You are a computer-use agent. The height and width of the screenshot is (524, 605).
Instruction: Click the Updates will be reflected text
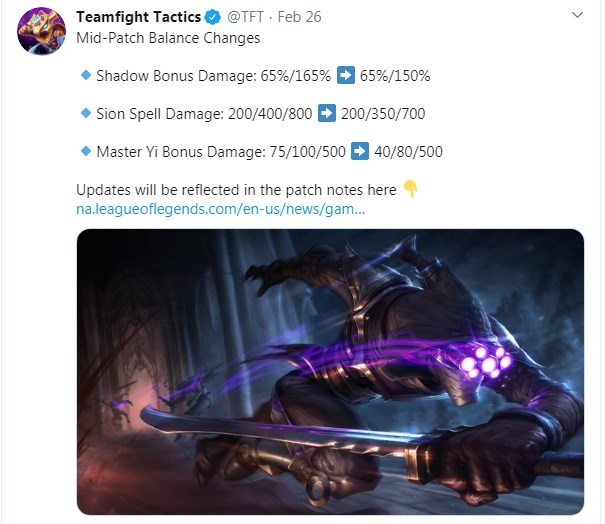pyautogui.click(x=236, y=190)
